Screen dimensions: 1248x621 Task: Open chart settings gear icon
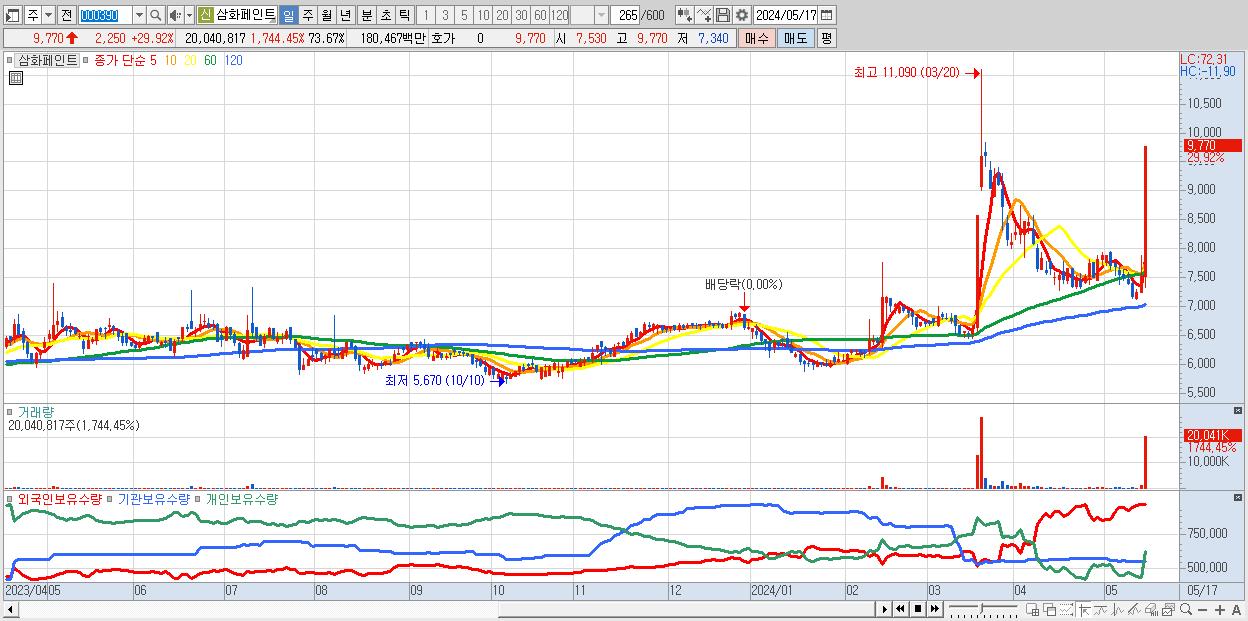click(x=741, y=15)
